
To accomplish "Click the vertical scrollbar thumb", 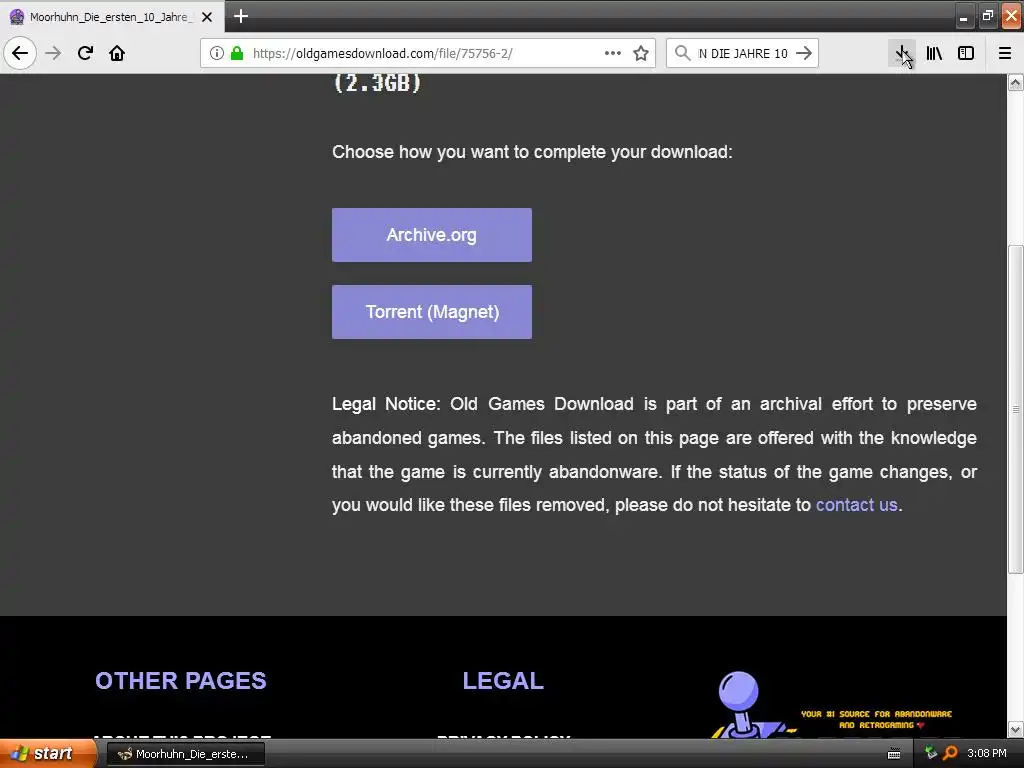I will pyautogui.click(x=1016, y=409).
